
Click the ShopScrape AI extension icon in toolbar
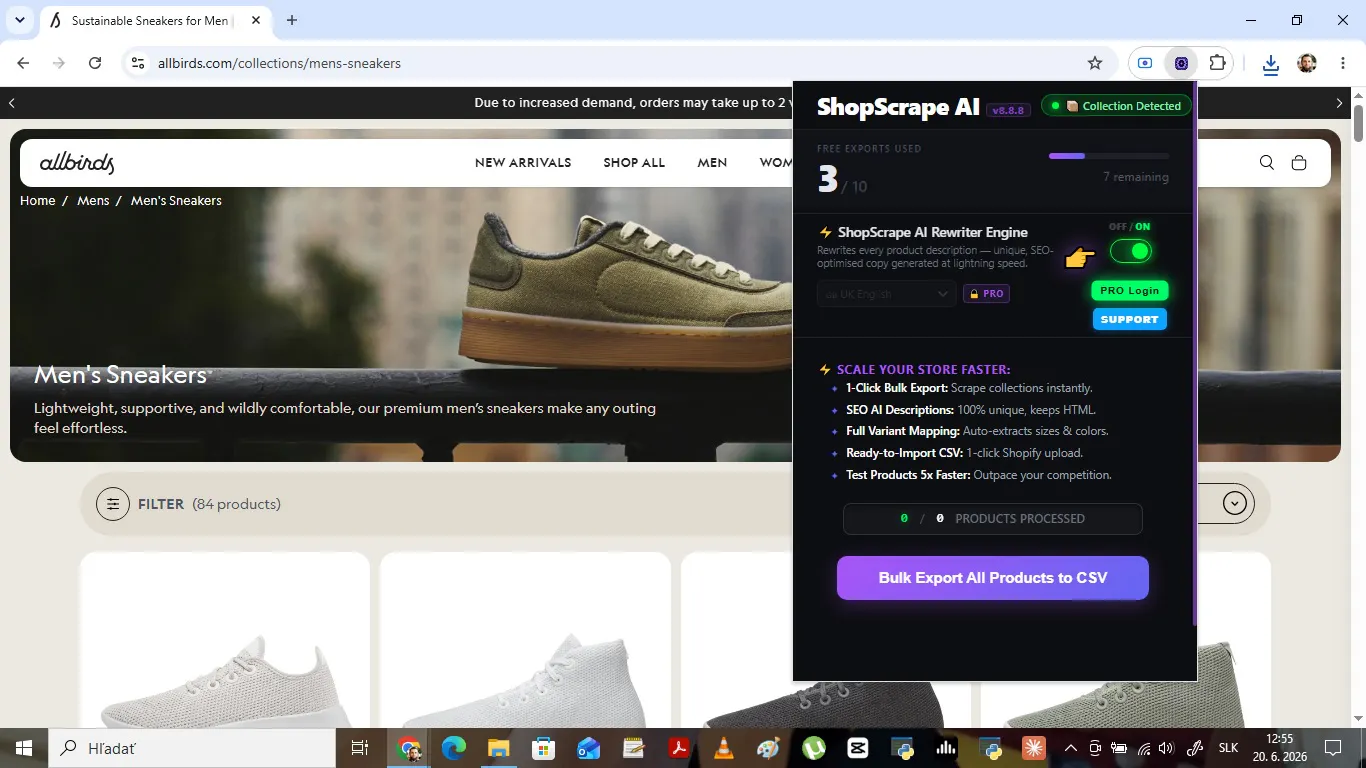(x=1182, y=63)
